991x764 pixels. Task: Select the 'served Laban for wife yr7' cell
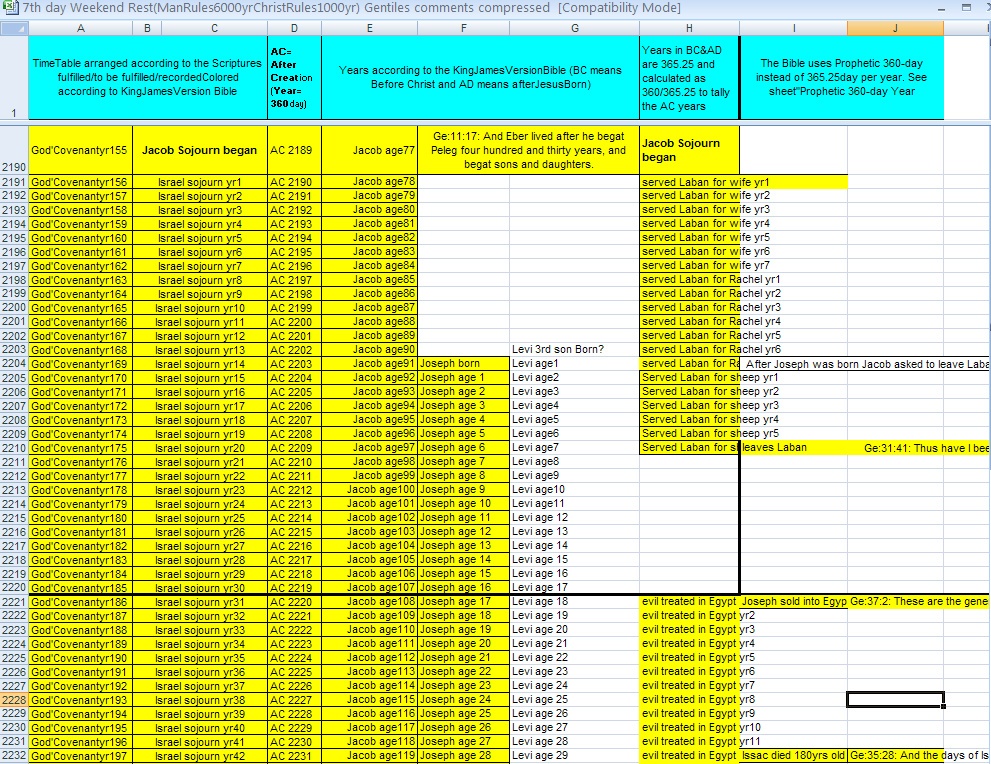pyautogui.click(x=689, y=265)
